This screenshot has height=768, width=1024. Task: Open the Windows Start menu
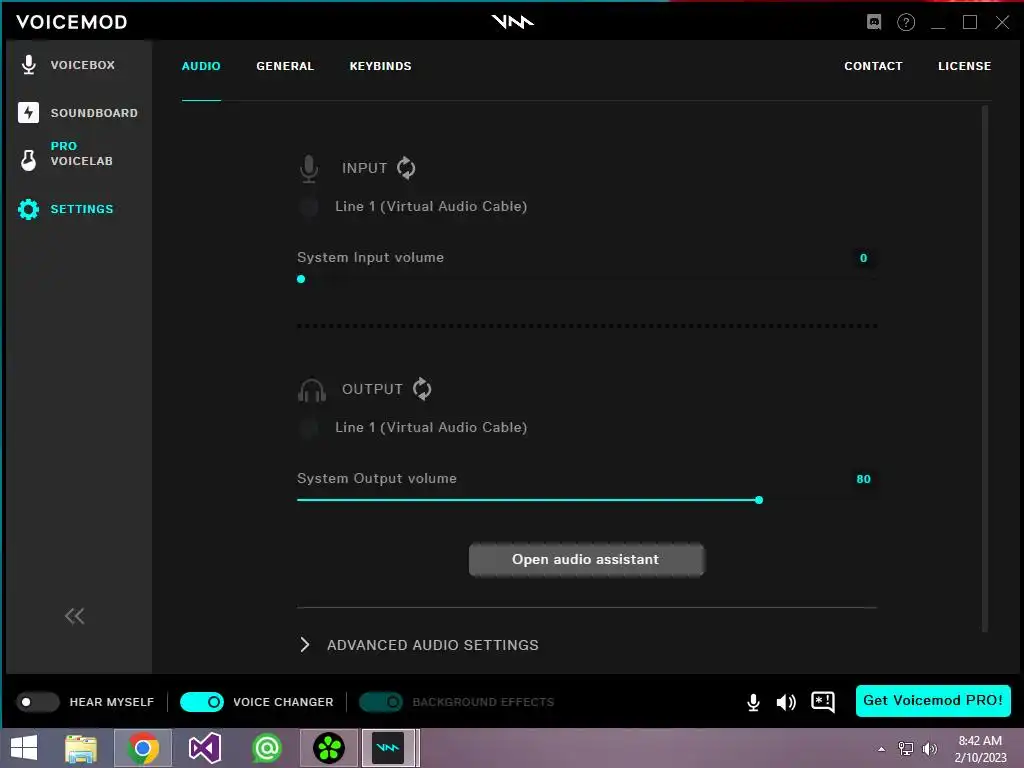(24, 748)
